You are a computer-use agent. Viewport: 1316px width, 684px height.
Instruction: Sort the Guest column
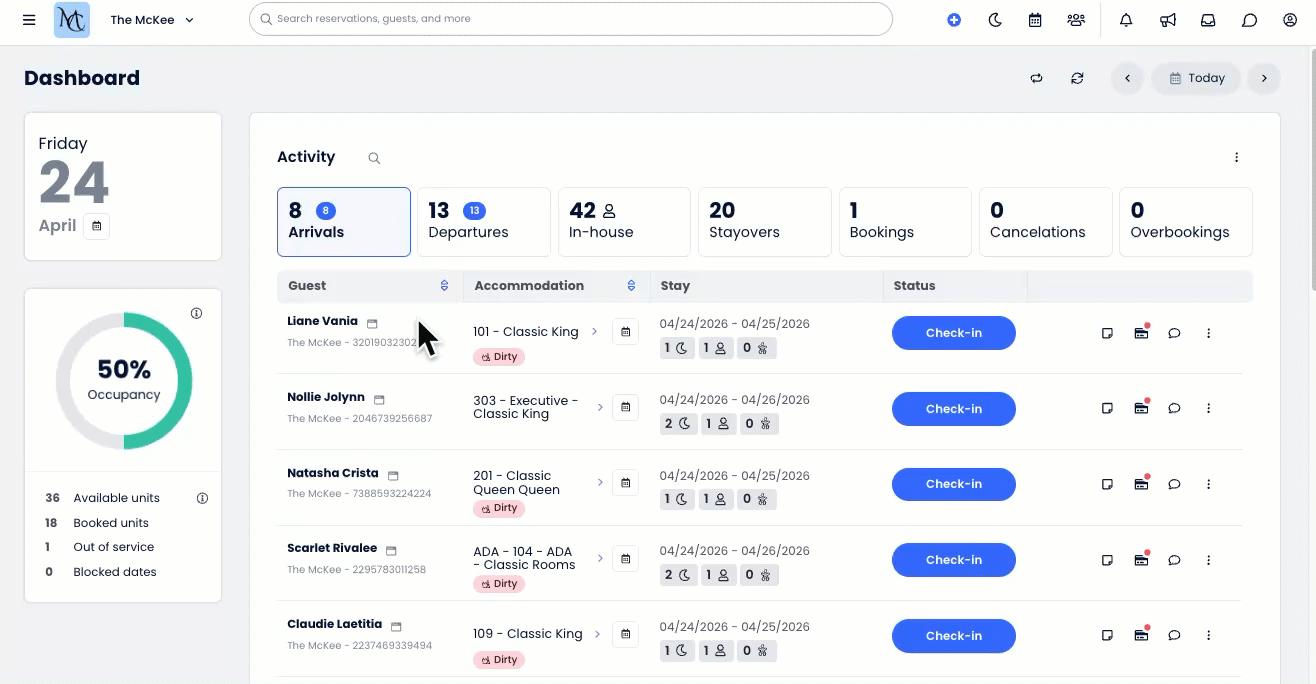443,285
